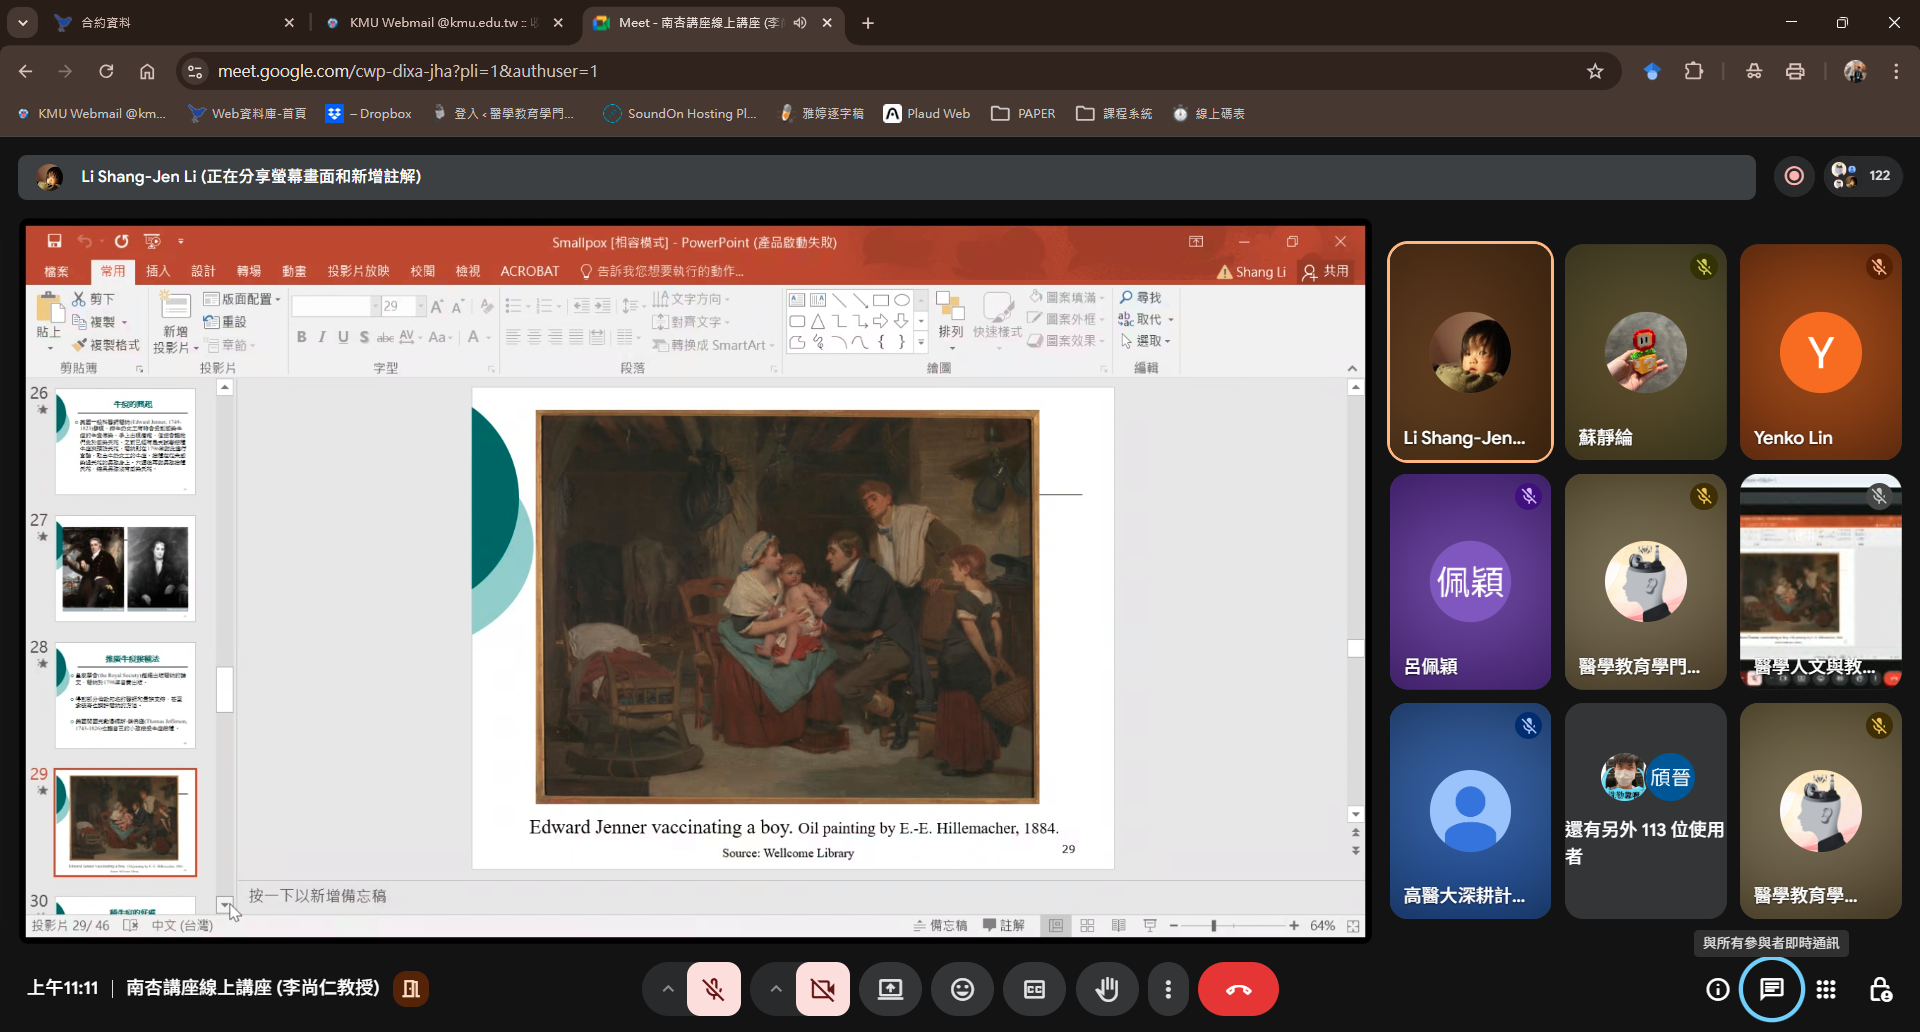
Task: Open more options three-dot menu in call bar
Action: click(x=1168, y=989)
